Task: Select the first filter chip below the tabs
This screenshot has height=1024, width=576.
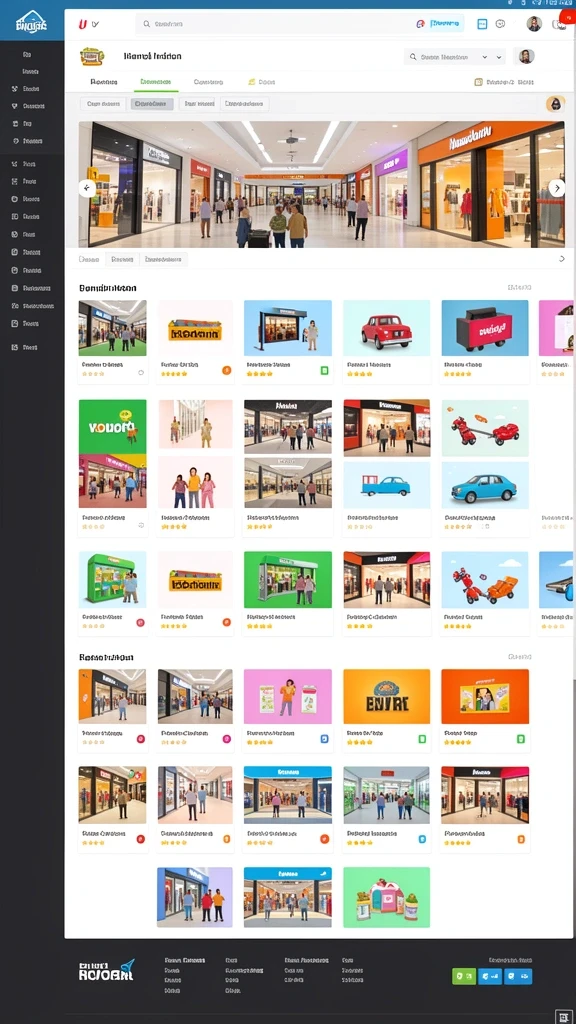Action: point(103,104)
